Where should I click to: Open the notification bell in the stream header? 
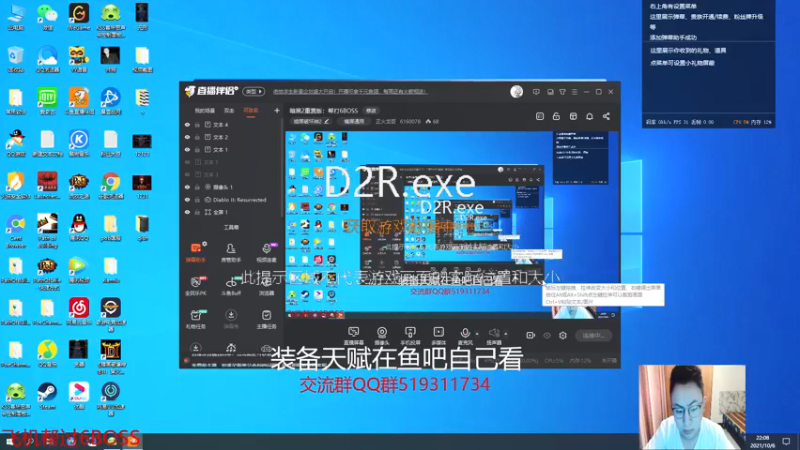589,116
